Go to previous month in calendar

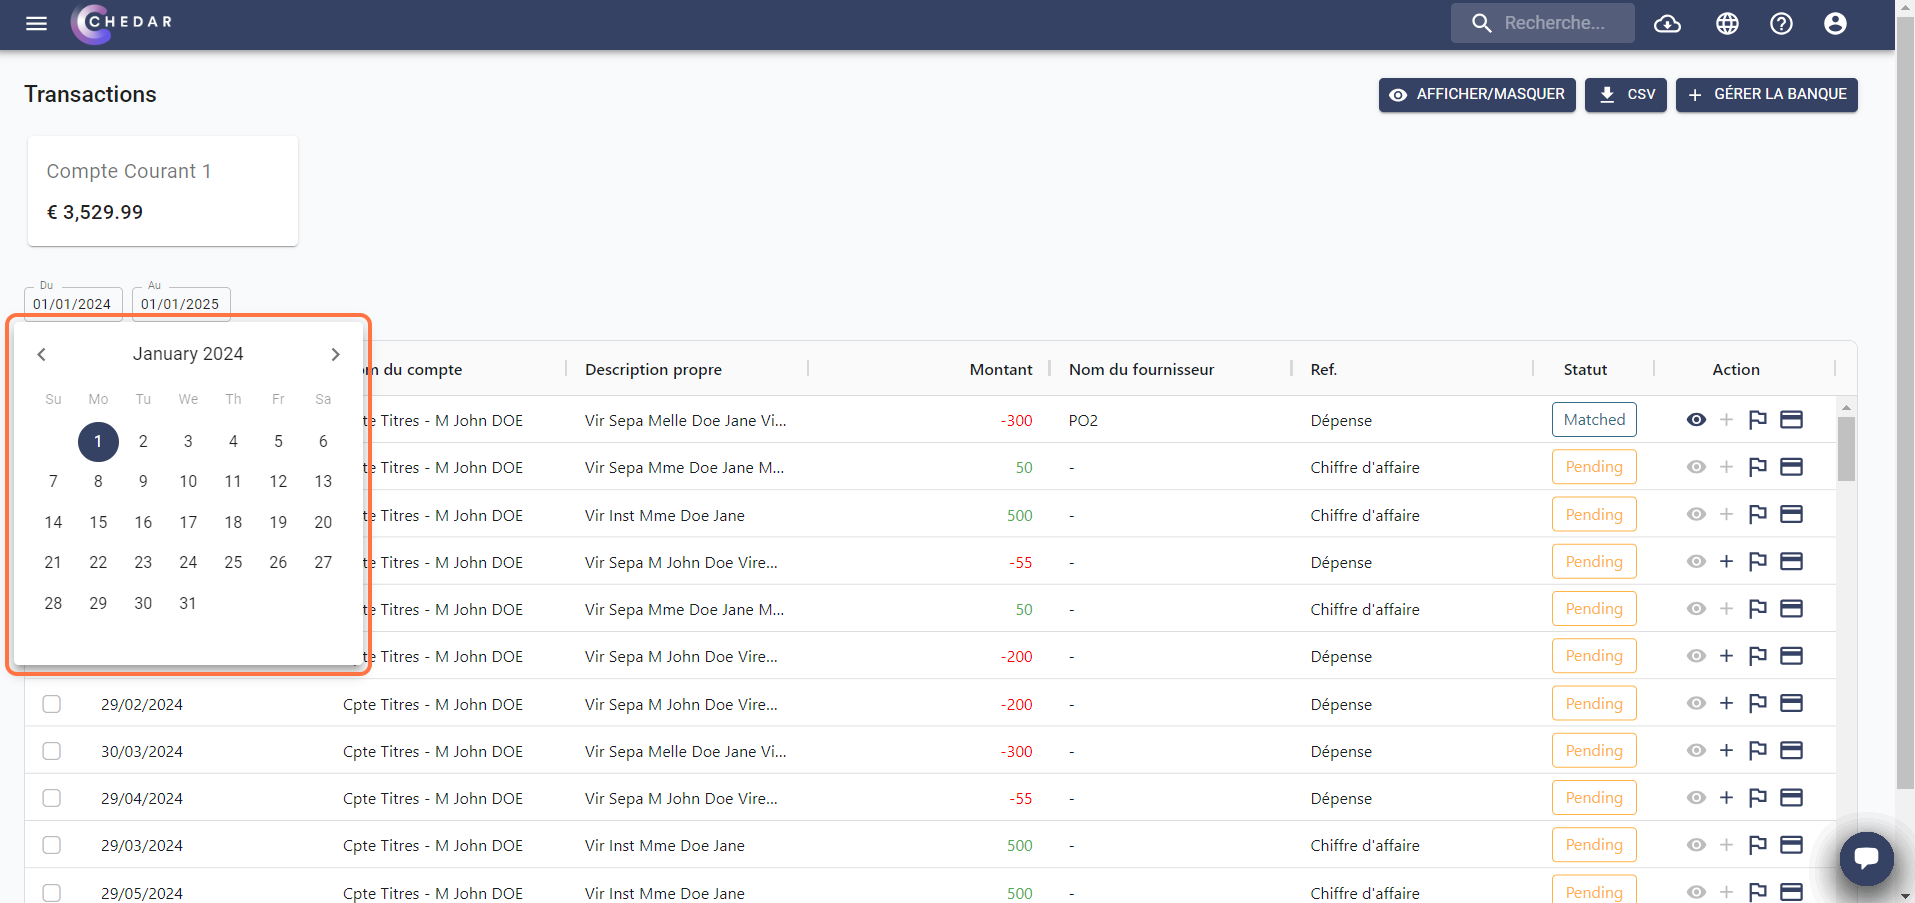[x=41, y=354]
